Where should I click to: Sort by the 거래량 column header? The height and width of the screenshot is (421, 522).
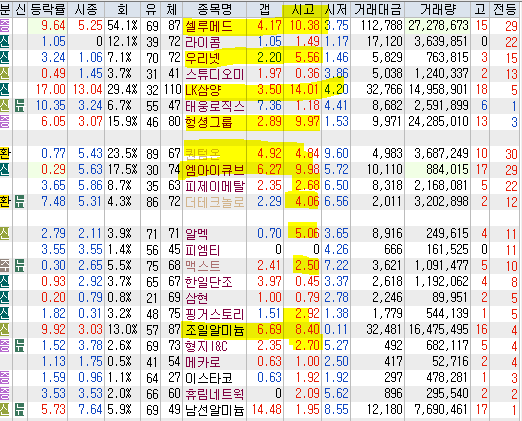point(438,9)
